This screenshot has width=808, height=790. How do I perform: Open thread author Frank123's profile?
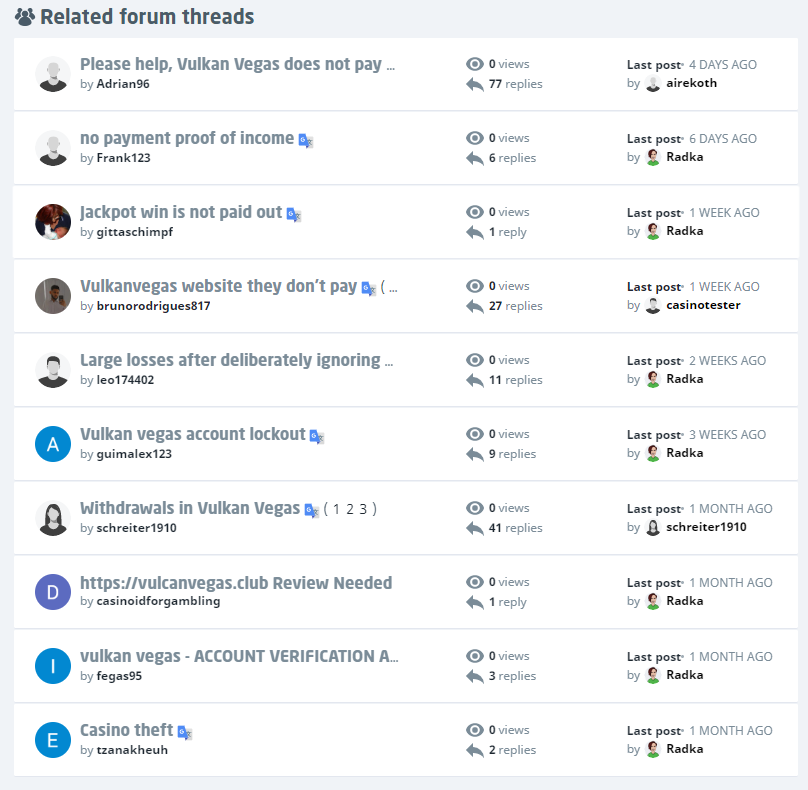(x=123, y=158)
